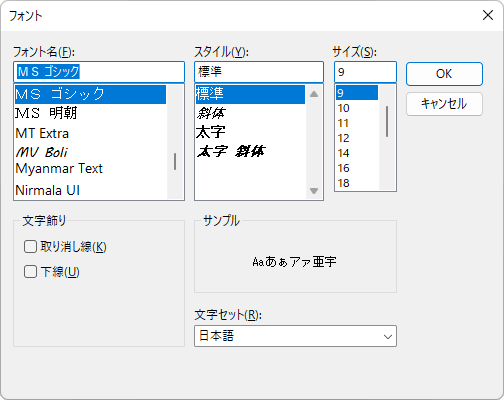Select MT Extra in the font list

pos(90,133)
